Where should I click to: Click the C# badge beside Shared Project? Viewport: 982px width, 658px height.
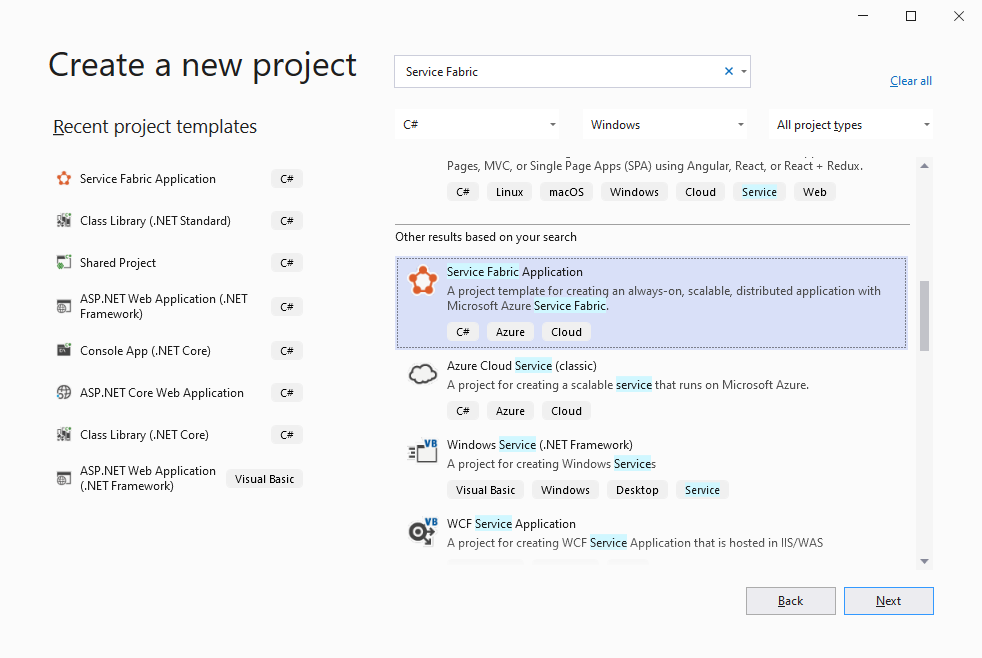click(x=287, y=263)
